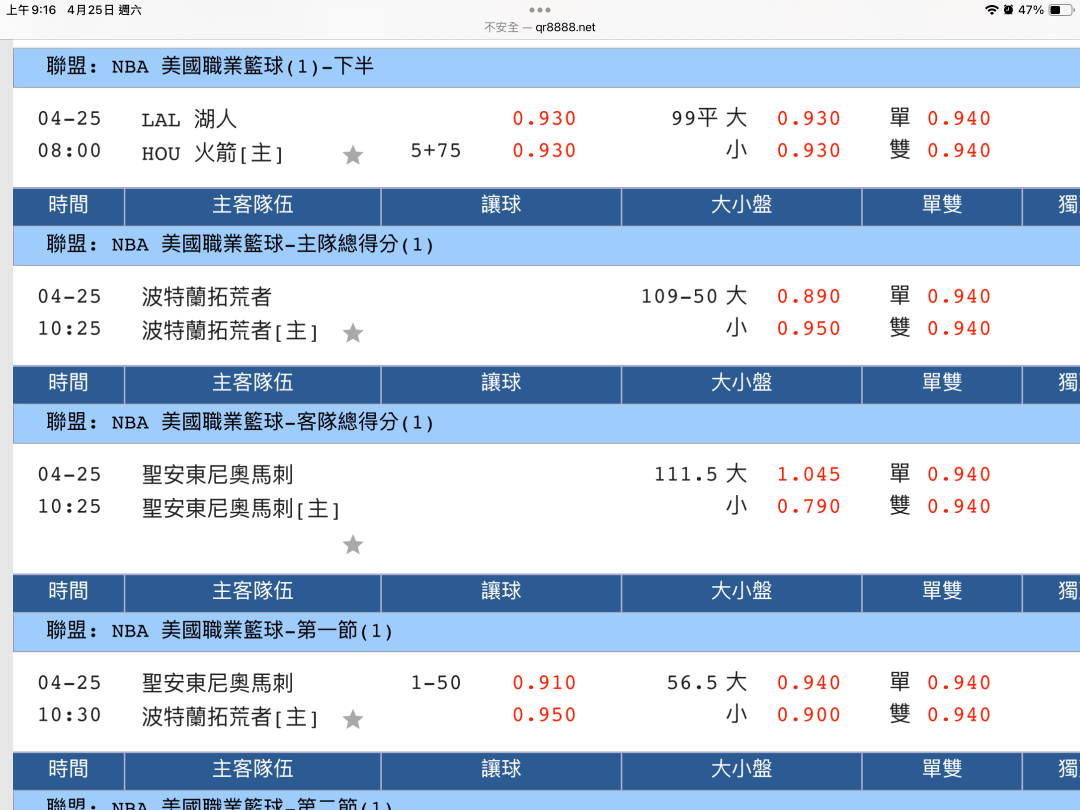Bet 拓荒者 first quarter handicap 0.950
This screenshot has height=810, width=1080.
[x=544, y=715]
